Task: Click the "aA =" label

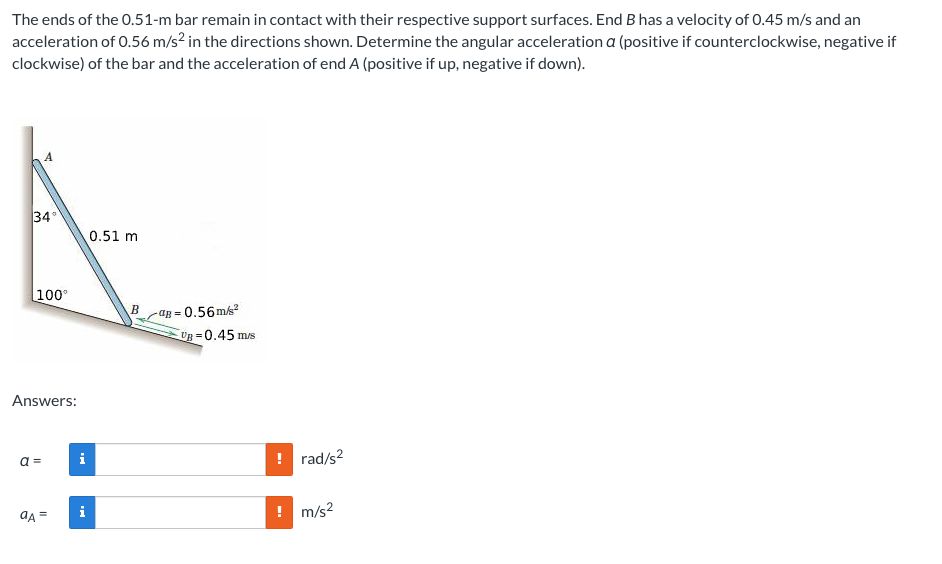Action: tap(31, 514)
